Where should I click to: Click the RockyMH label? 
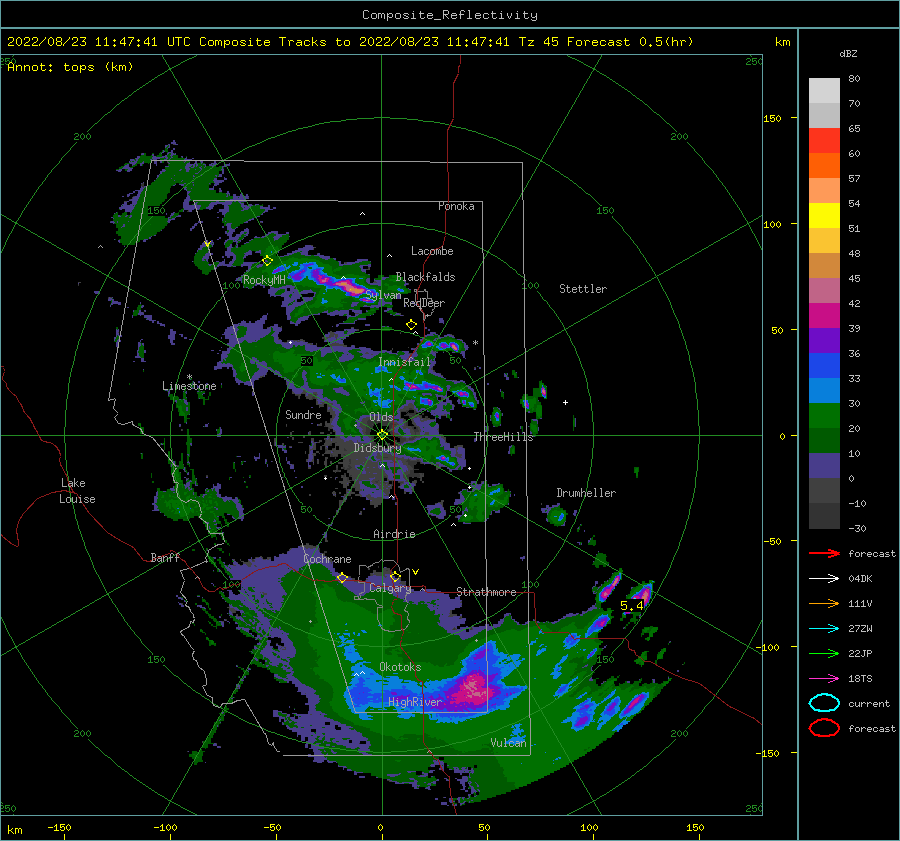(264, 280)
